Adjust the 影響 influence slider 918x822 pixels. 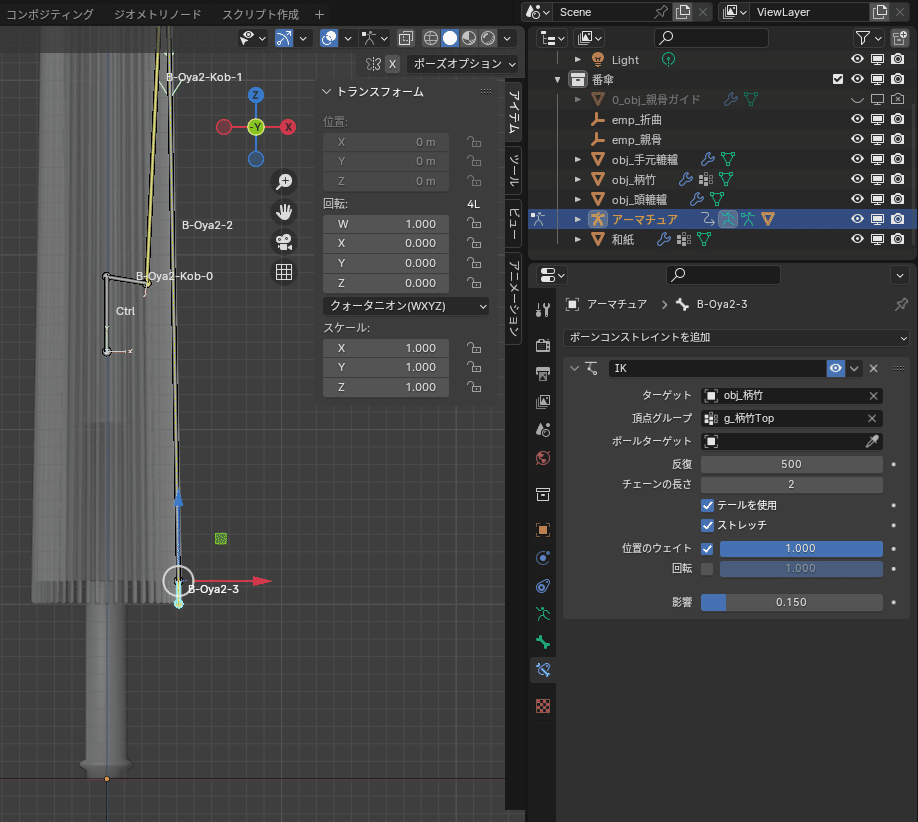[791, 602]
